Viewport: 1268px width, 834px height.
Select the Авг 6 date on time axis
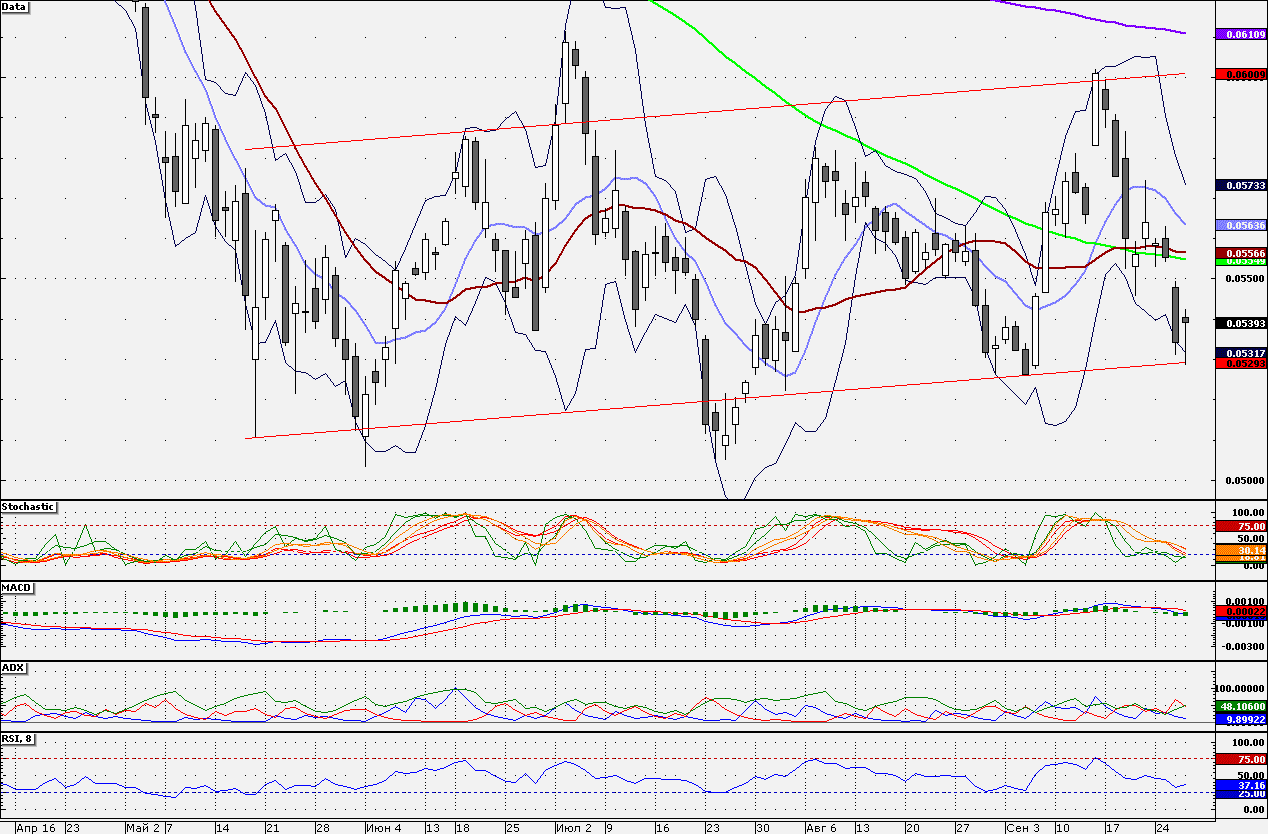click(820, 828)
